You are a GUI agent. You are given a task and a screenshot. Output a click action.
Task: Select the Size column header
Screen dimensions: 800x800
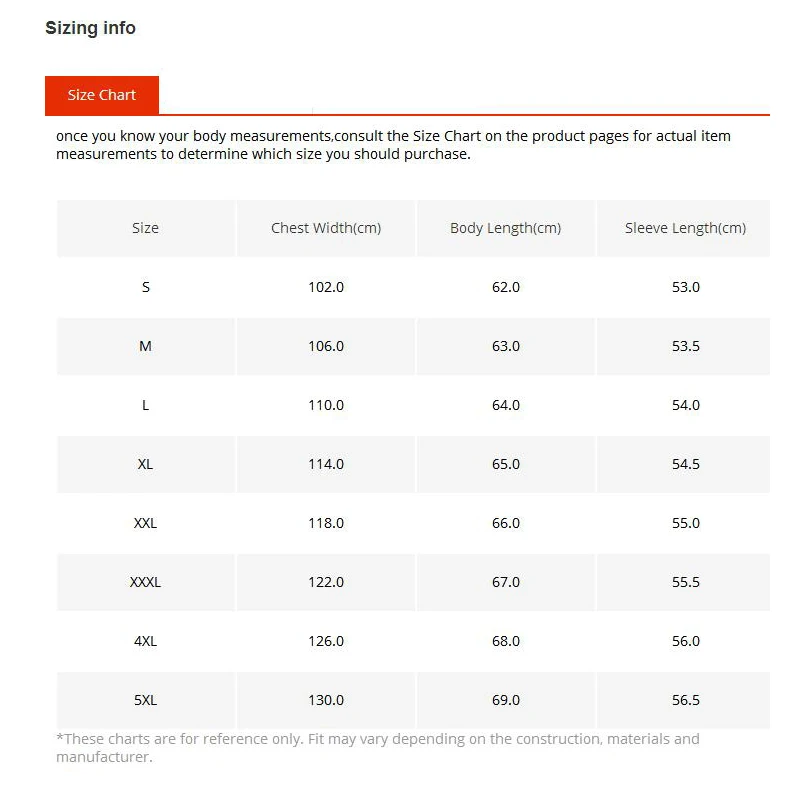(145, 228)
